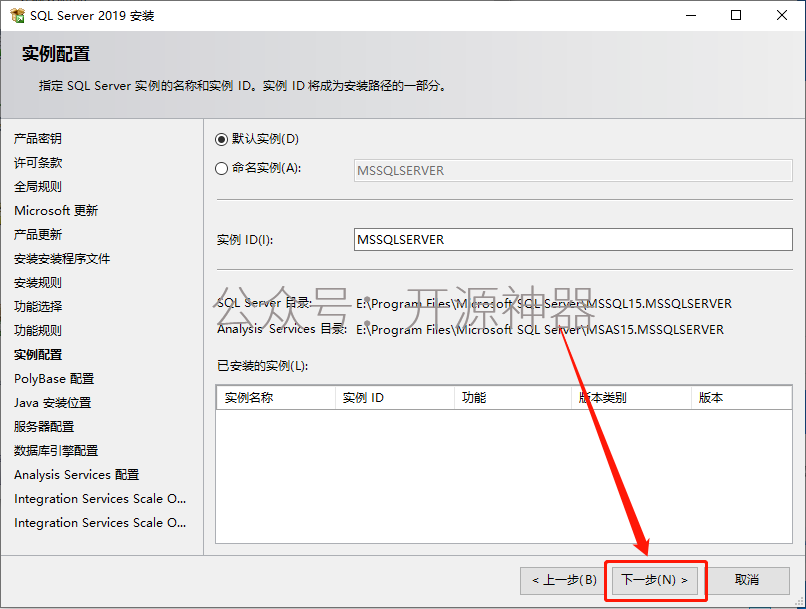
Task: Click the Analysis Services 目录 path text
Action: click(x=540, y=329)
